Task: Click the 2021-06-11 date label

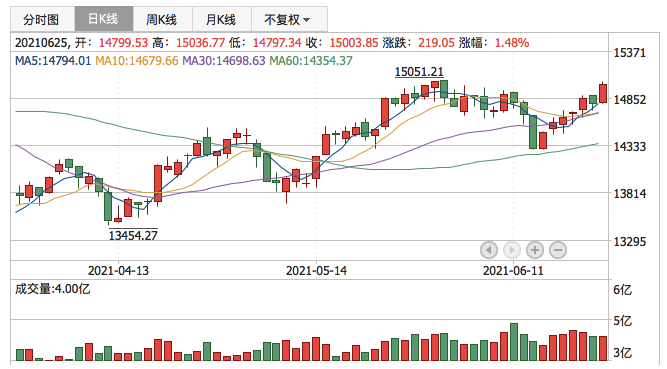Action: point(513,271)
